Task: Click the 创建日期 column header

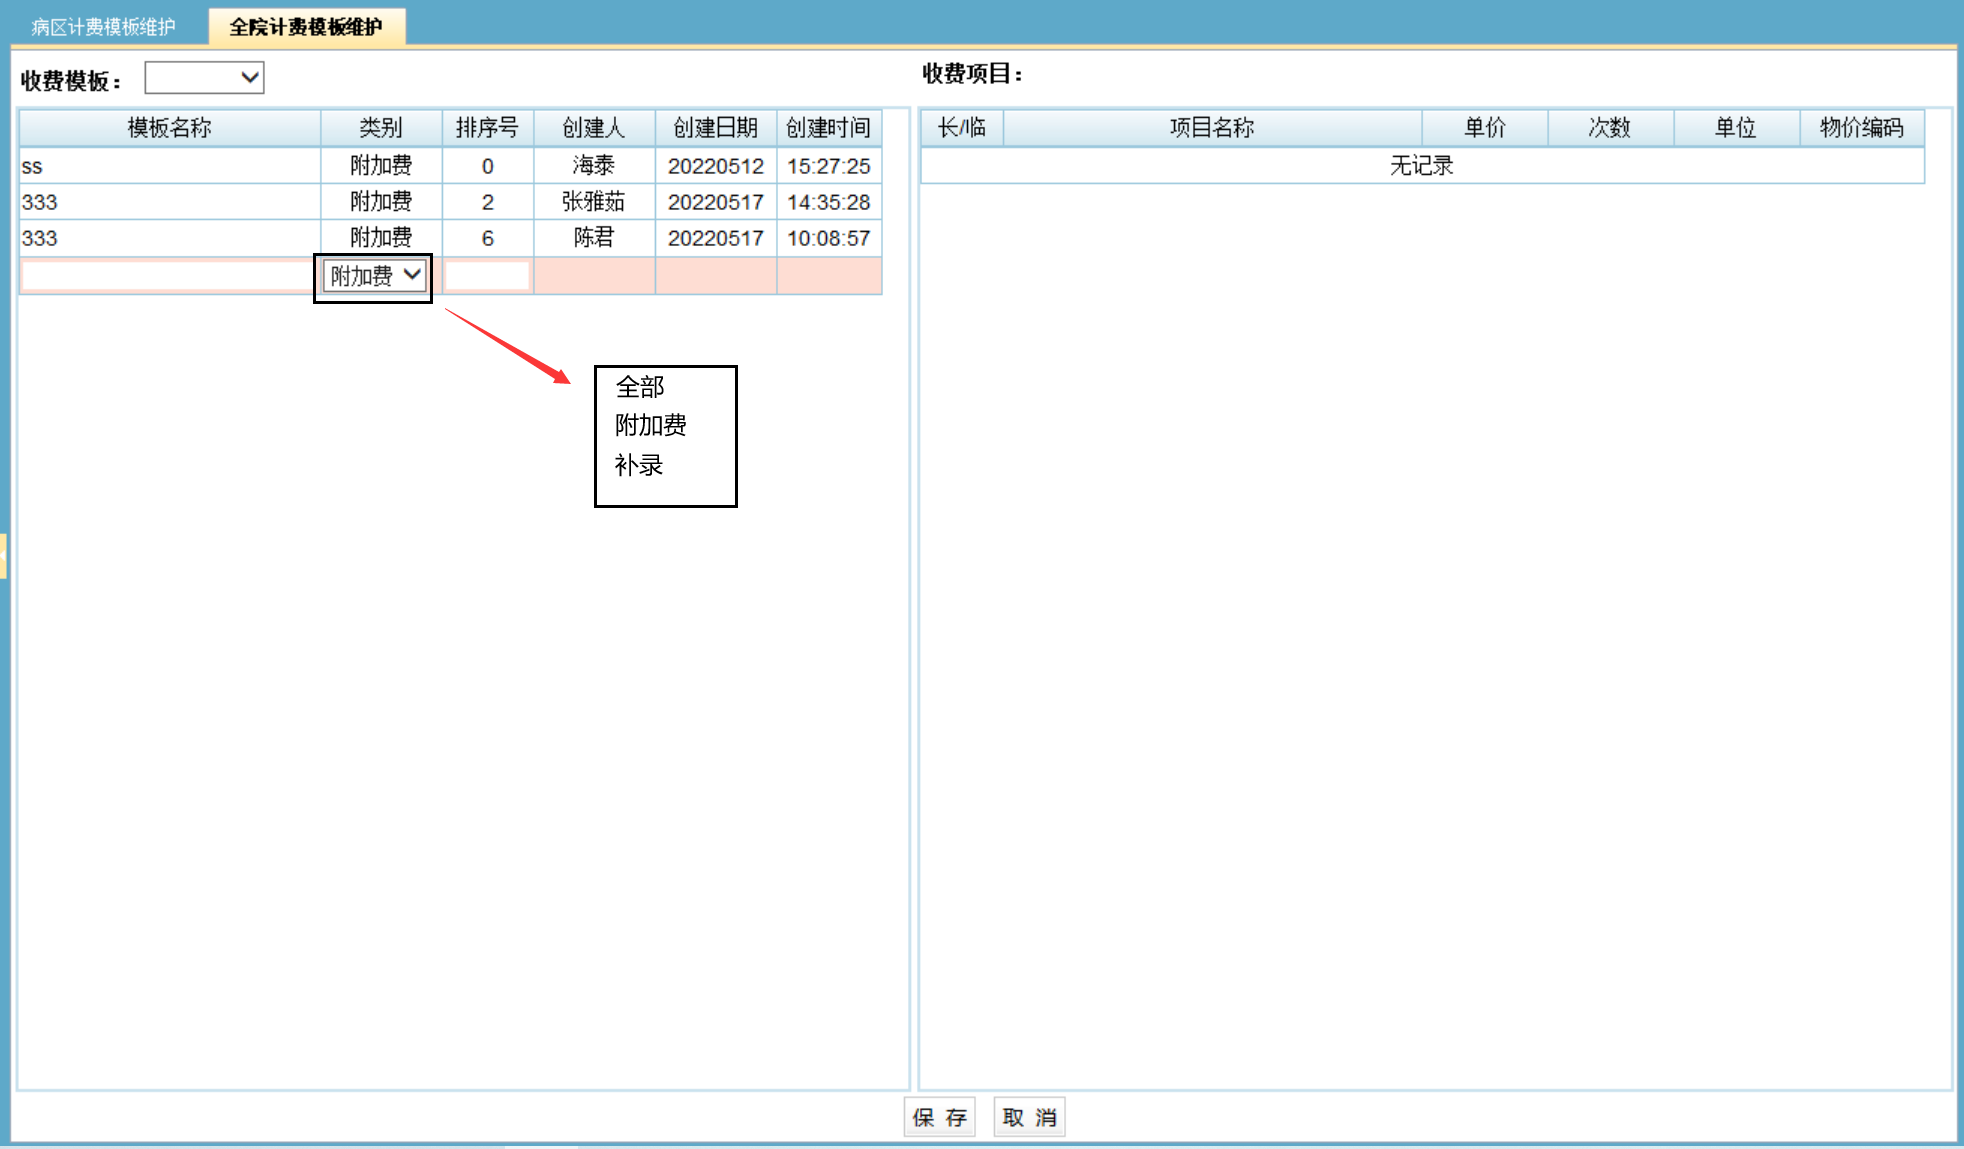Action: (x=715, y=128)
